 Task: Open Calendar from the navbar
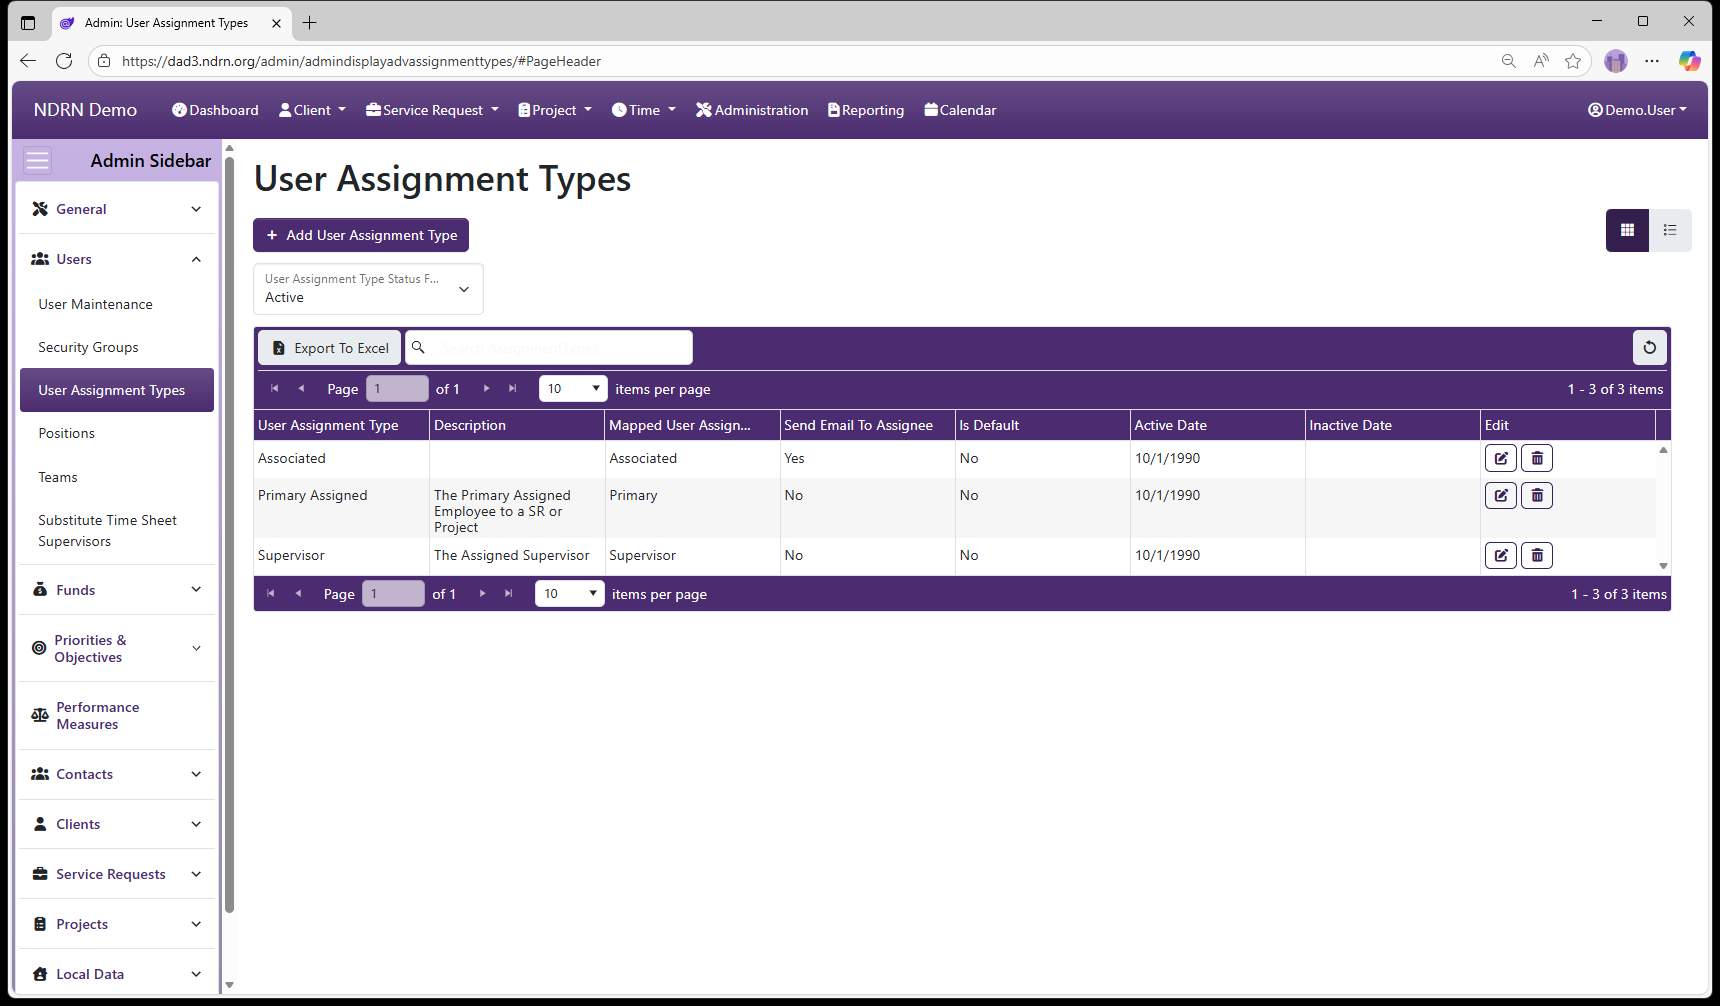[960, 110]
